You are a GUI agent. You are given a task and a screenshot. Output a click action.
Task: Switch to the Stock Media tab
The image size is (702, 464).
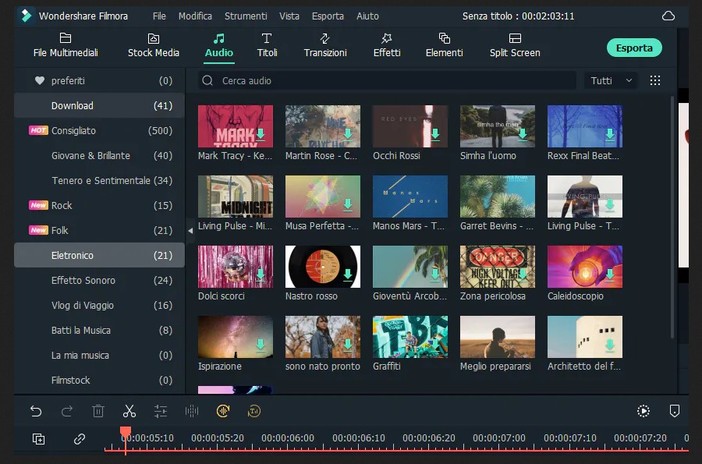(x=153, y=45)
